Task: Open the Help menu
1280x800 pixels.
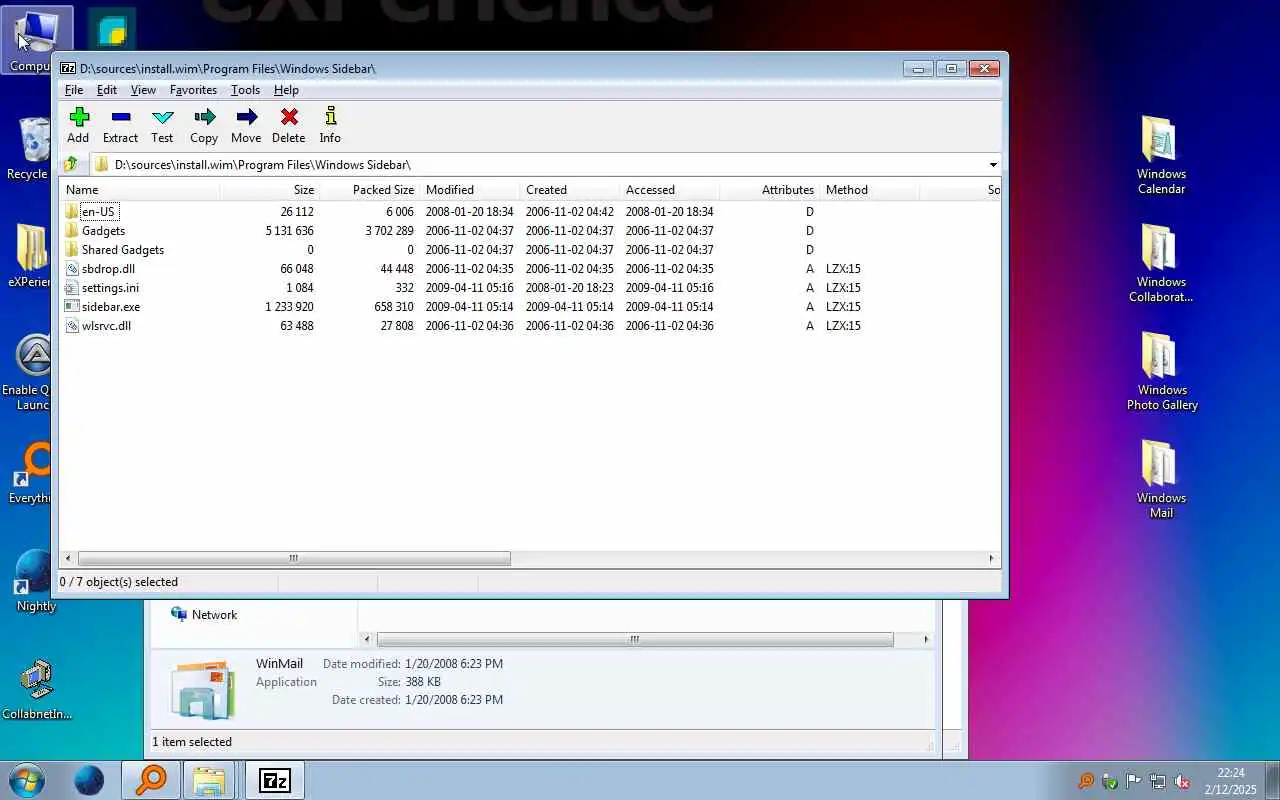Action: click(286, 90)
